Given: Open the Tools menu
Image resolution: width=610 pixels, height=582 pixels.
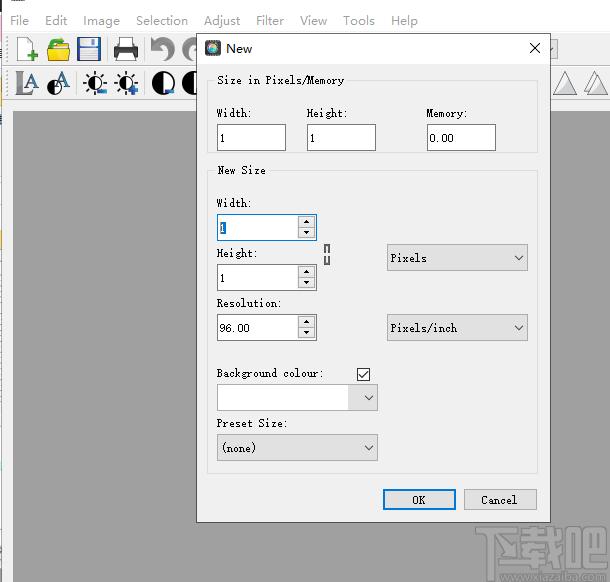Looking at the screenshot, I should tap(359, 21).
